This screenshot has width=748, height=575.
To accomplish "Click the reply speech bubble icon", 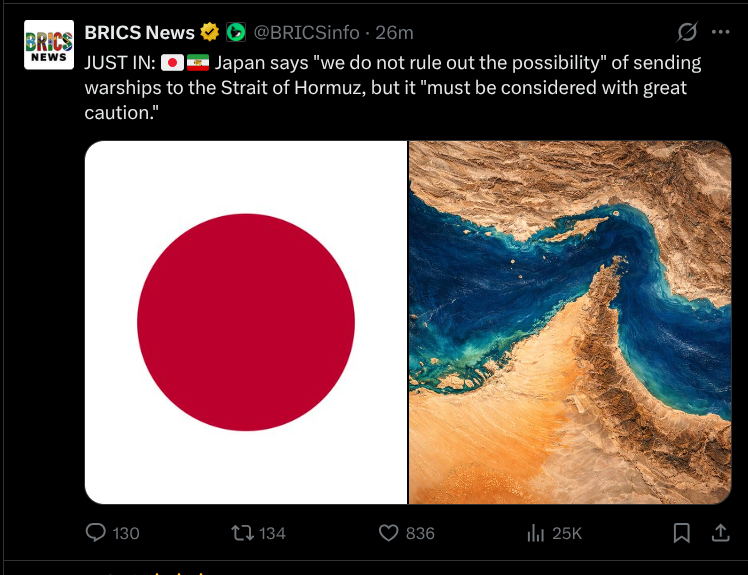I will click(96, 533).
